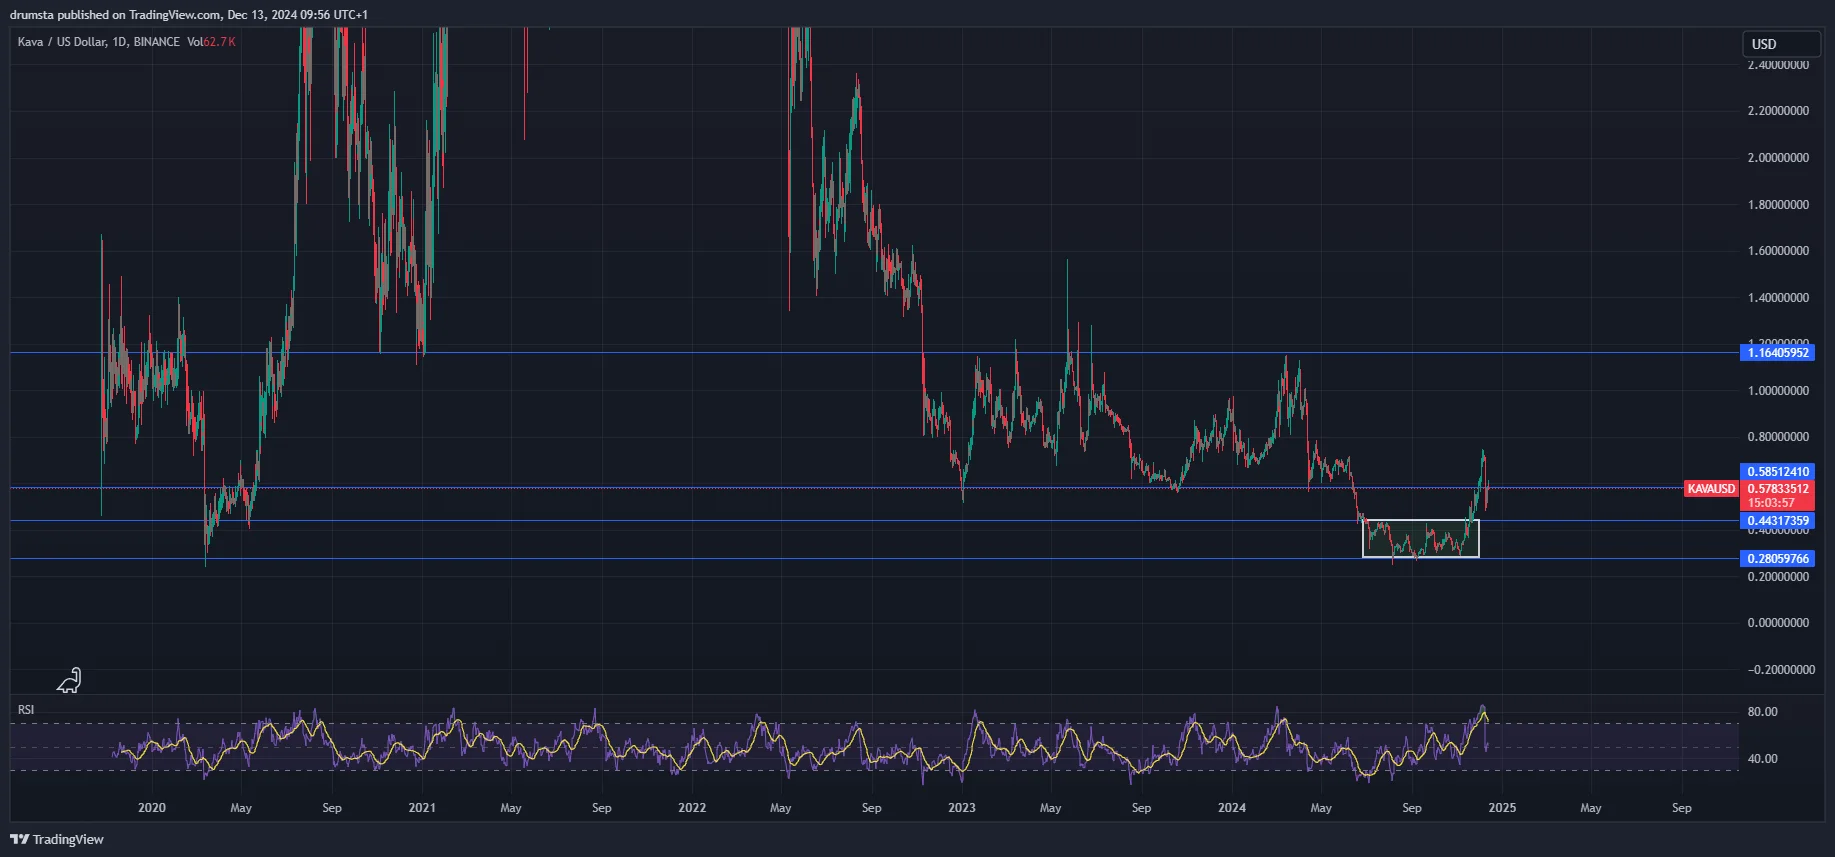Click the 15:03:57 countdown timer

[1771, 503]
